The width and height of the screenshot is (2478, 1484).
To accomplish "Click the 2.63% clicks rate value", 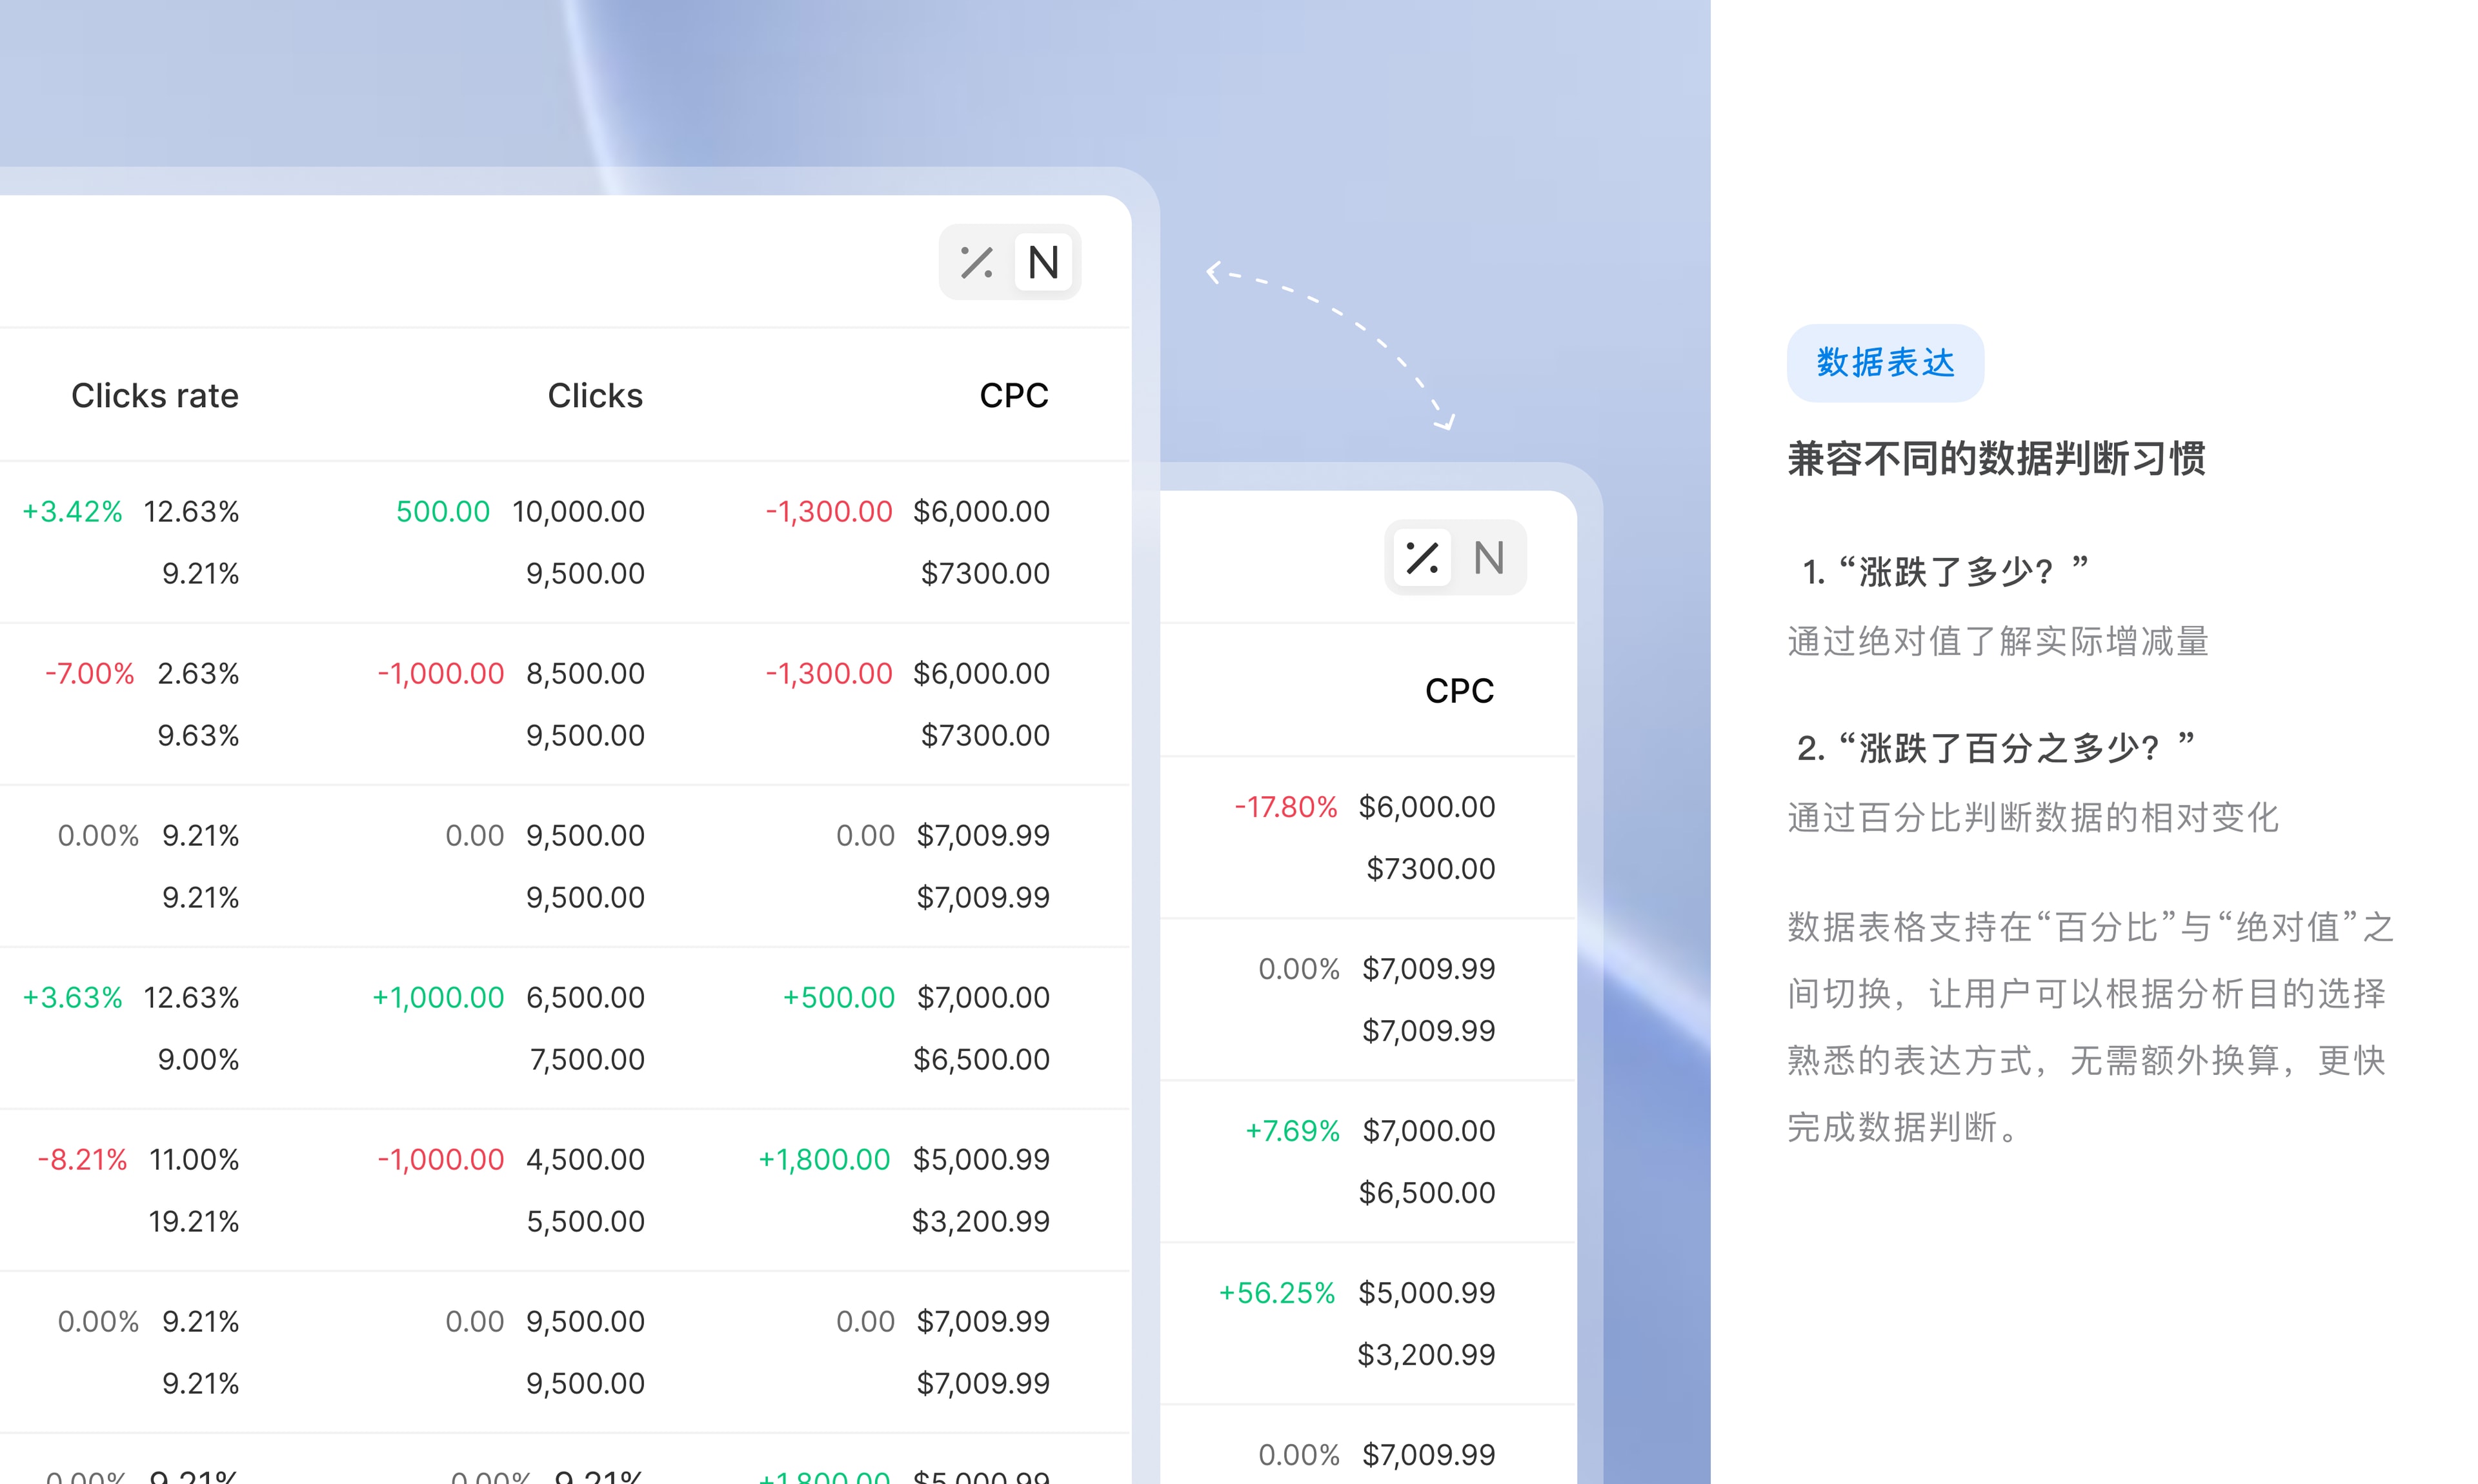I will 198,673.
